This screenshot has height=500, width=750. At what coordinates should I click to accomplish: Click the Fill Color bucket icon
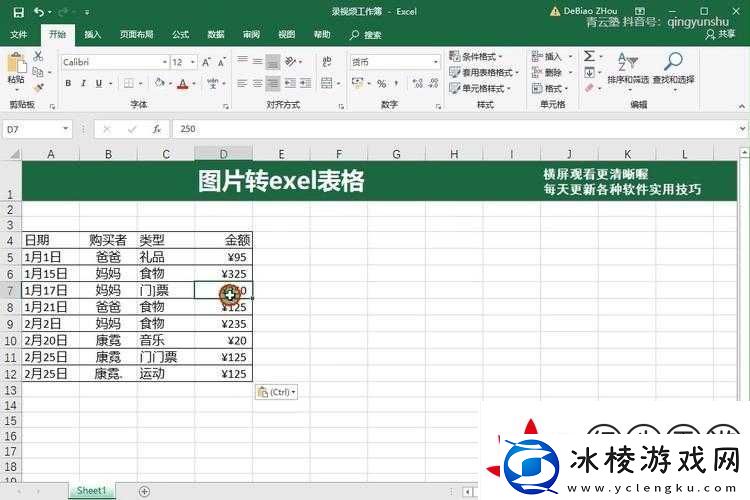[159, 83]
